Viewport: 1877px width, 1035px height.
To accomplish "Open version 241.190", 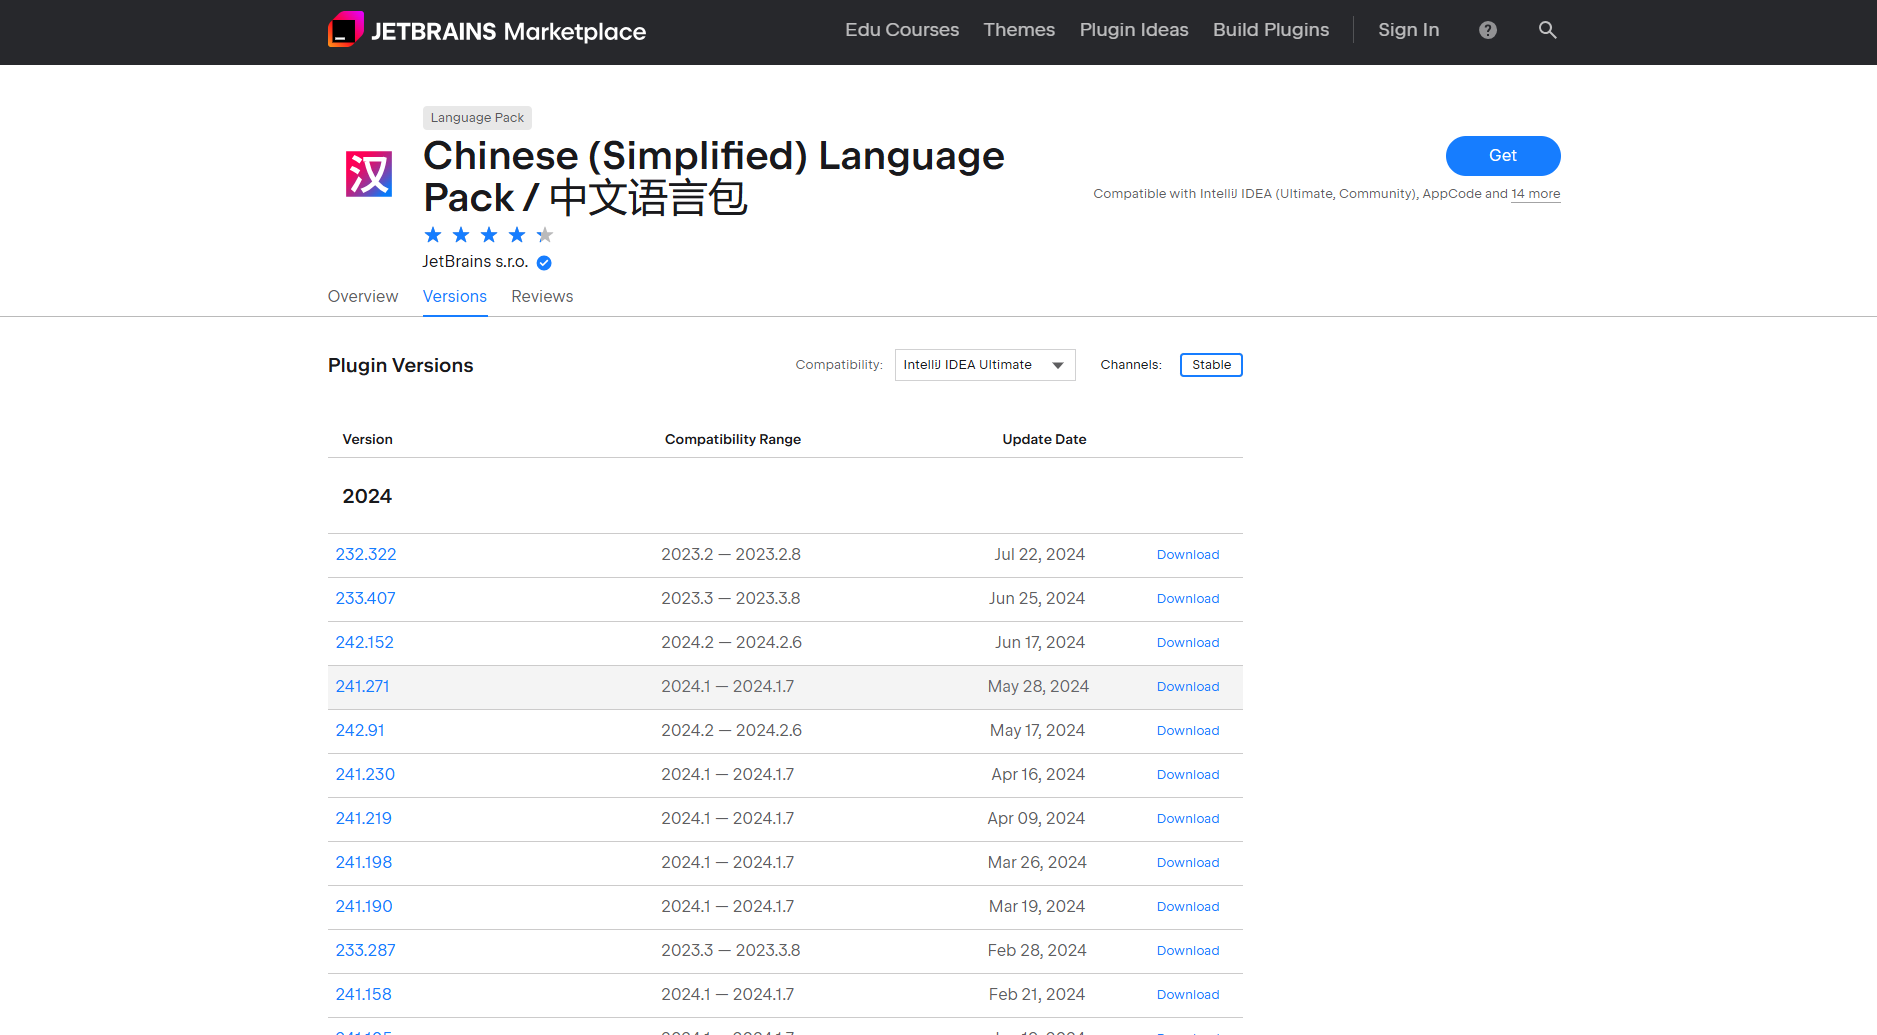I will pos(364,907).
